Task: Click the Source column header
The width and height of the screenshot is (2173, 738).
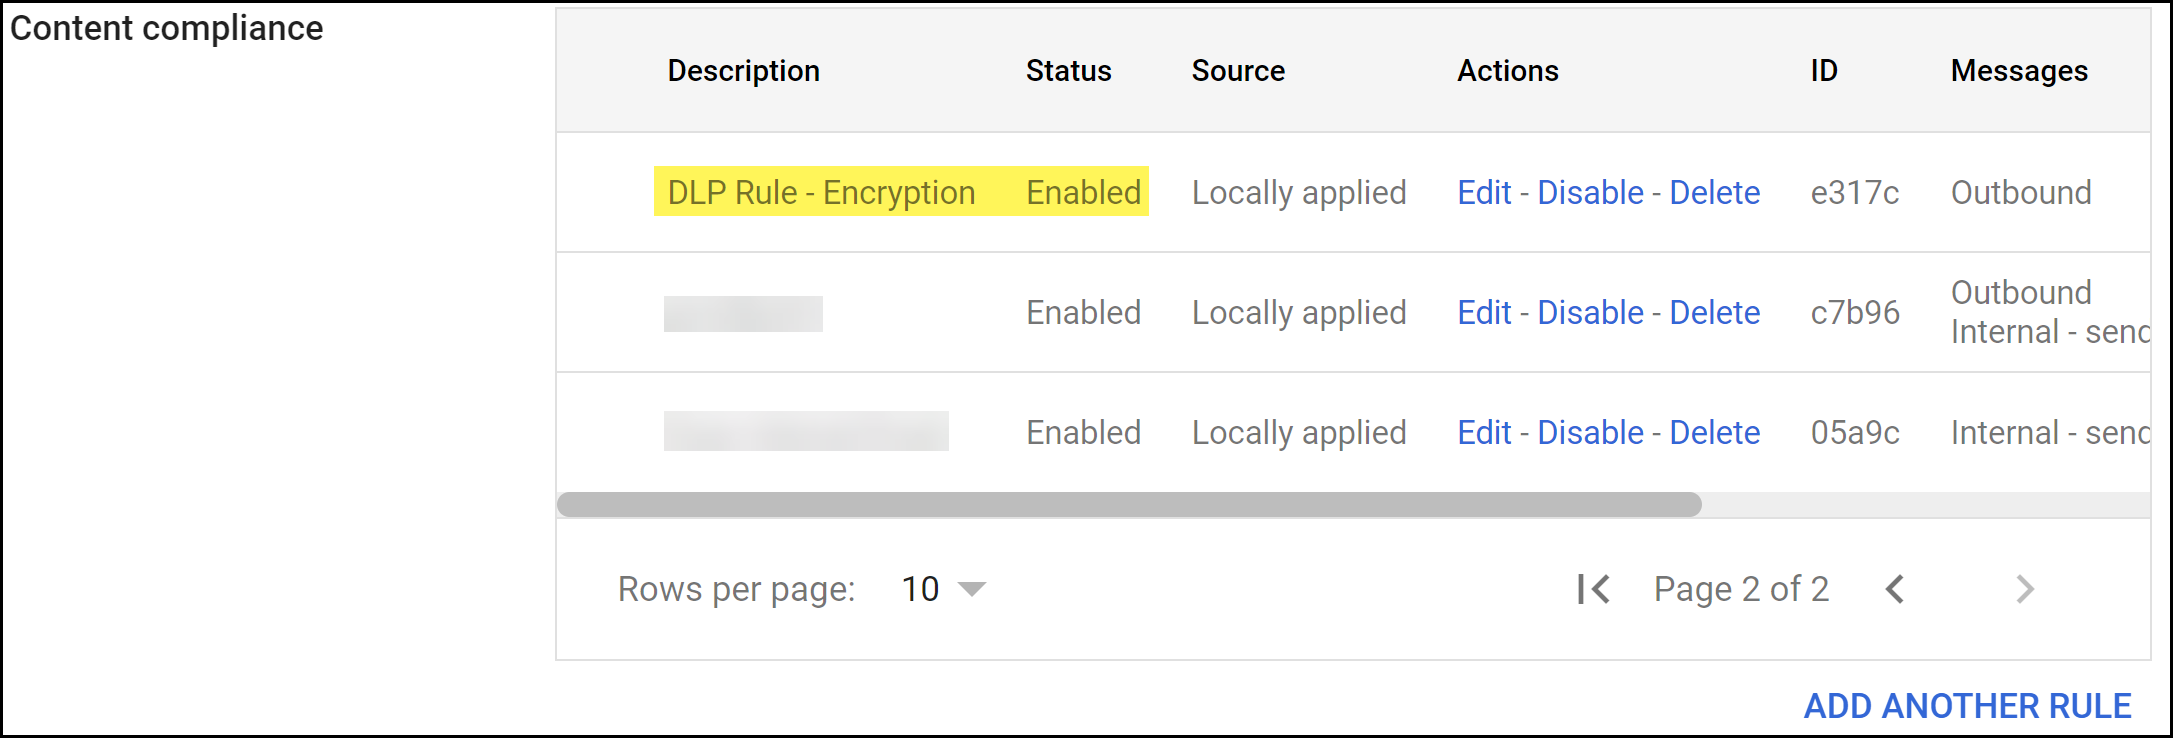Action: tap(1238, 71)
